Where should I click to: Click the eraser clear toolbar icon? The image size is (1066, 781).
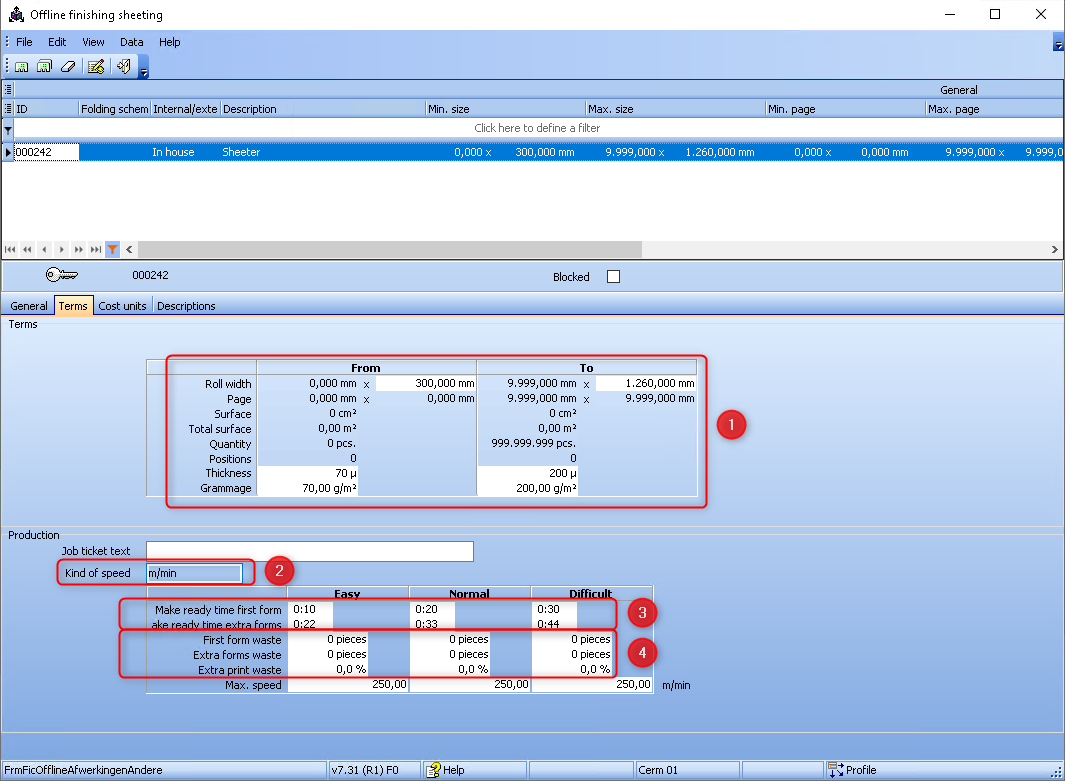[x=68, y=67]
